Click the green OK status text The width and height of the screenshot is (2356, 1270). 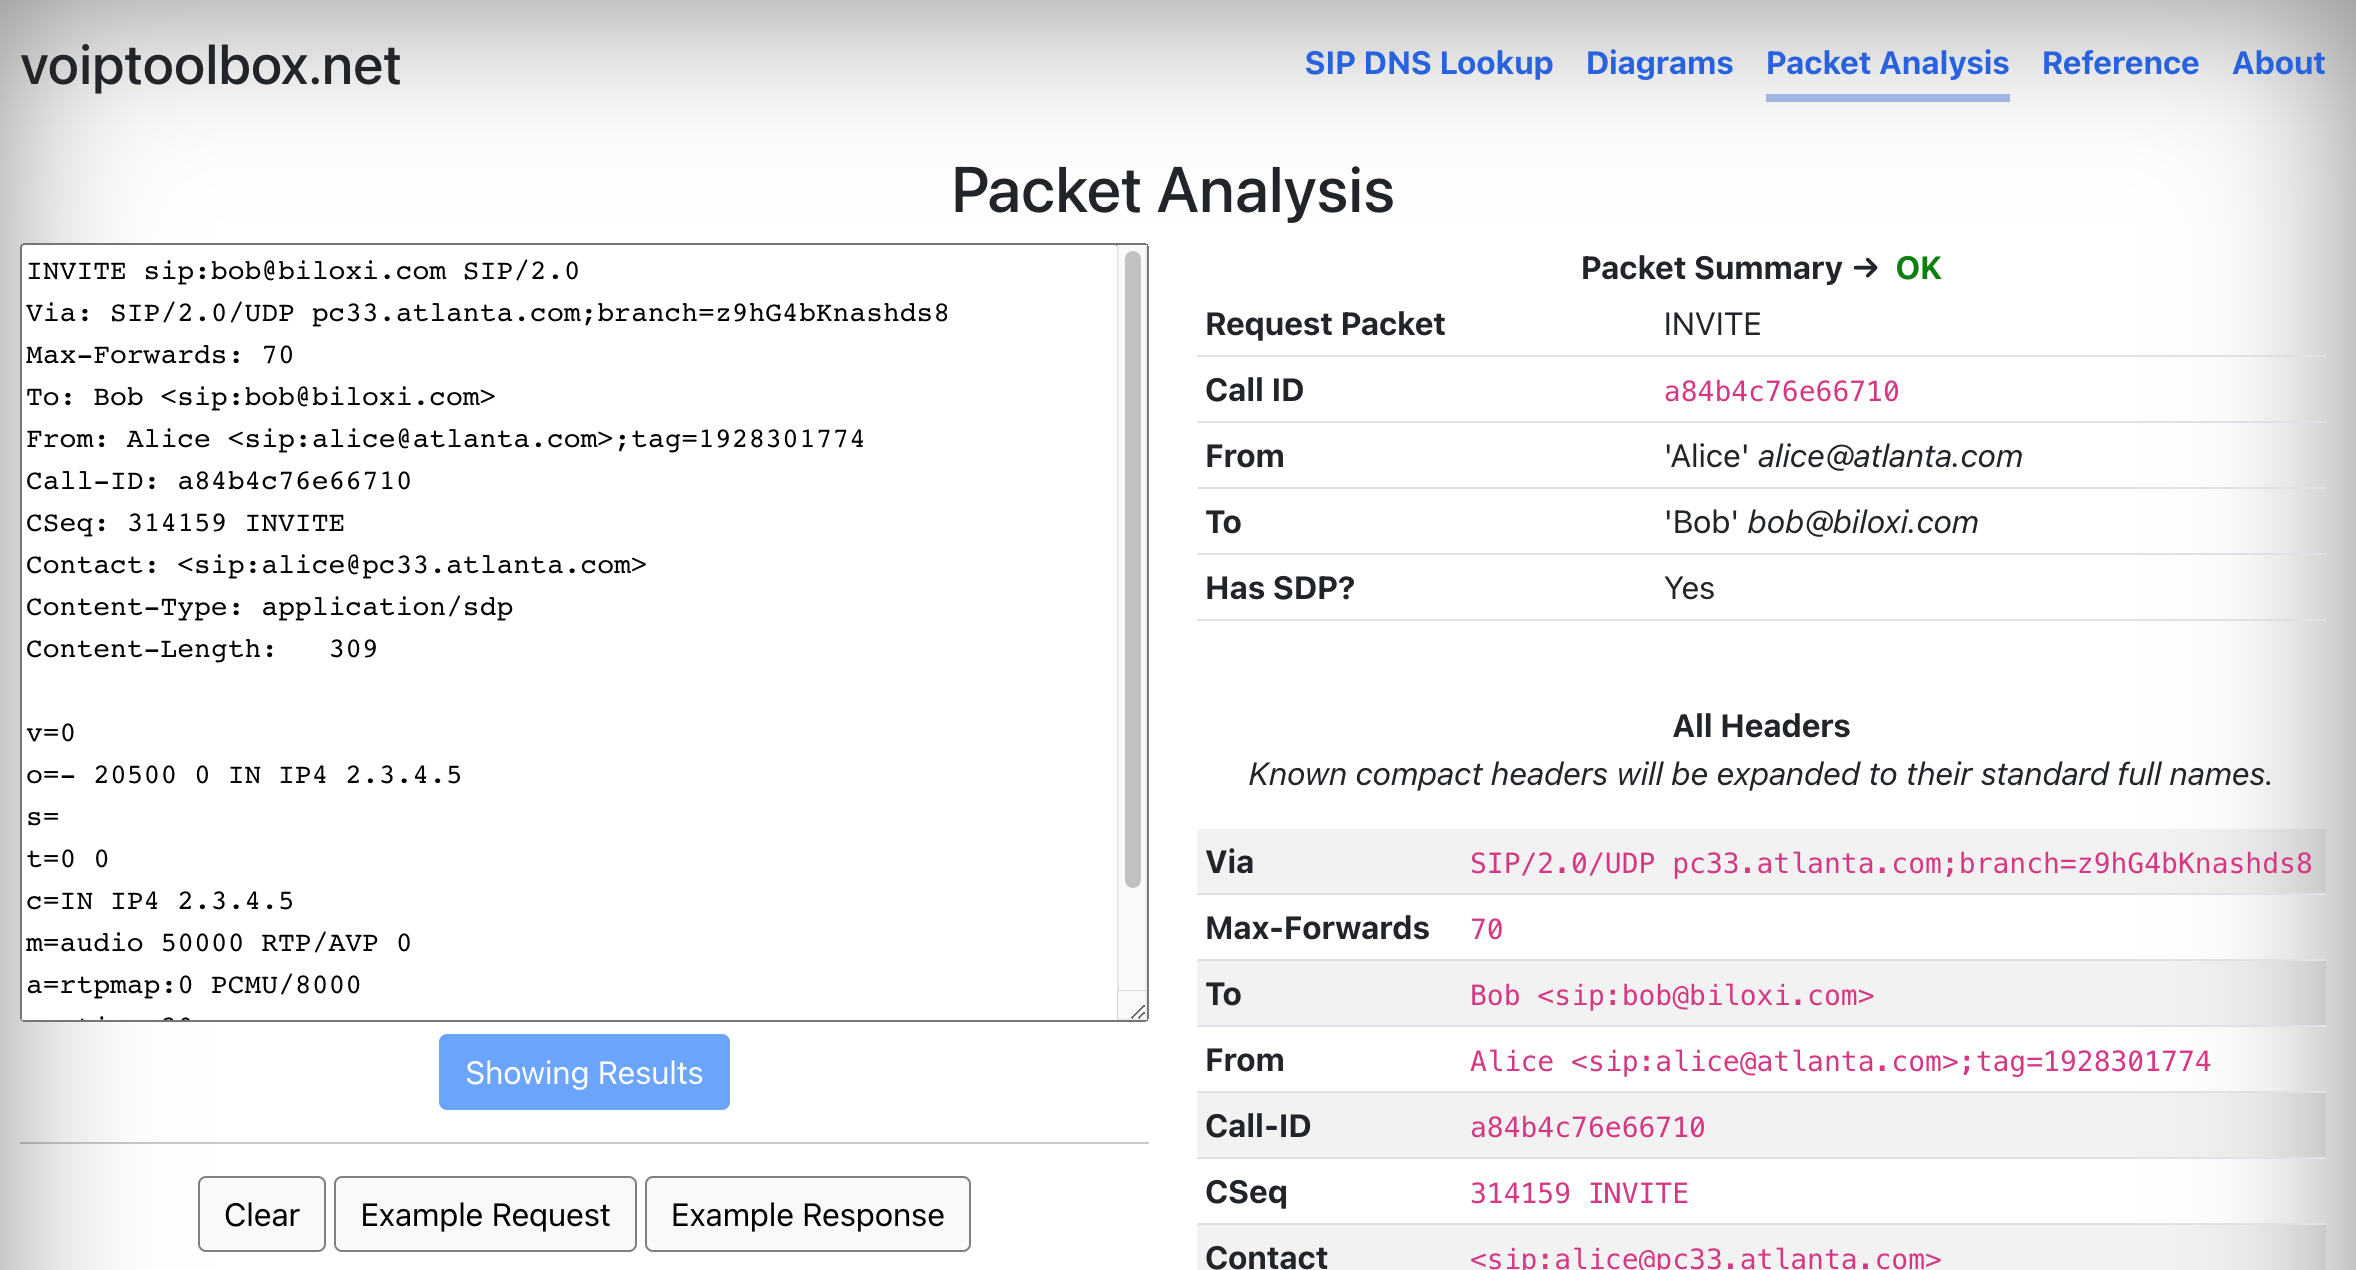(1917, 268)
